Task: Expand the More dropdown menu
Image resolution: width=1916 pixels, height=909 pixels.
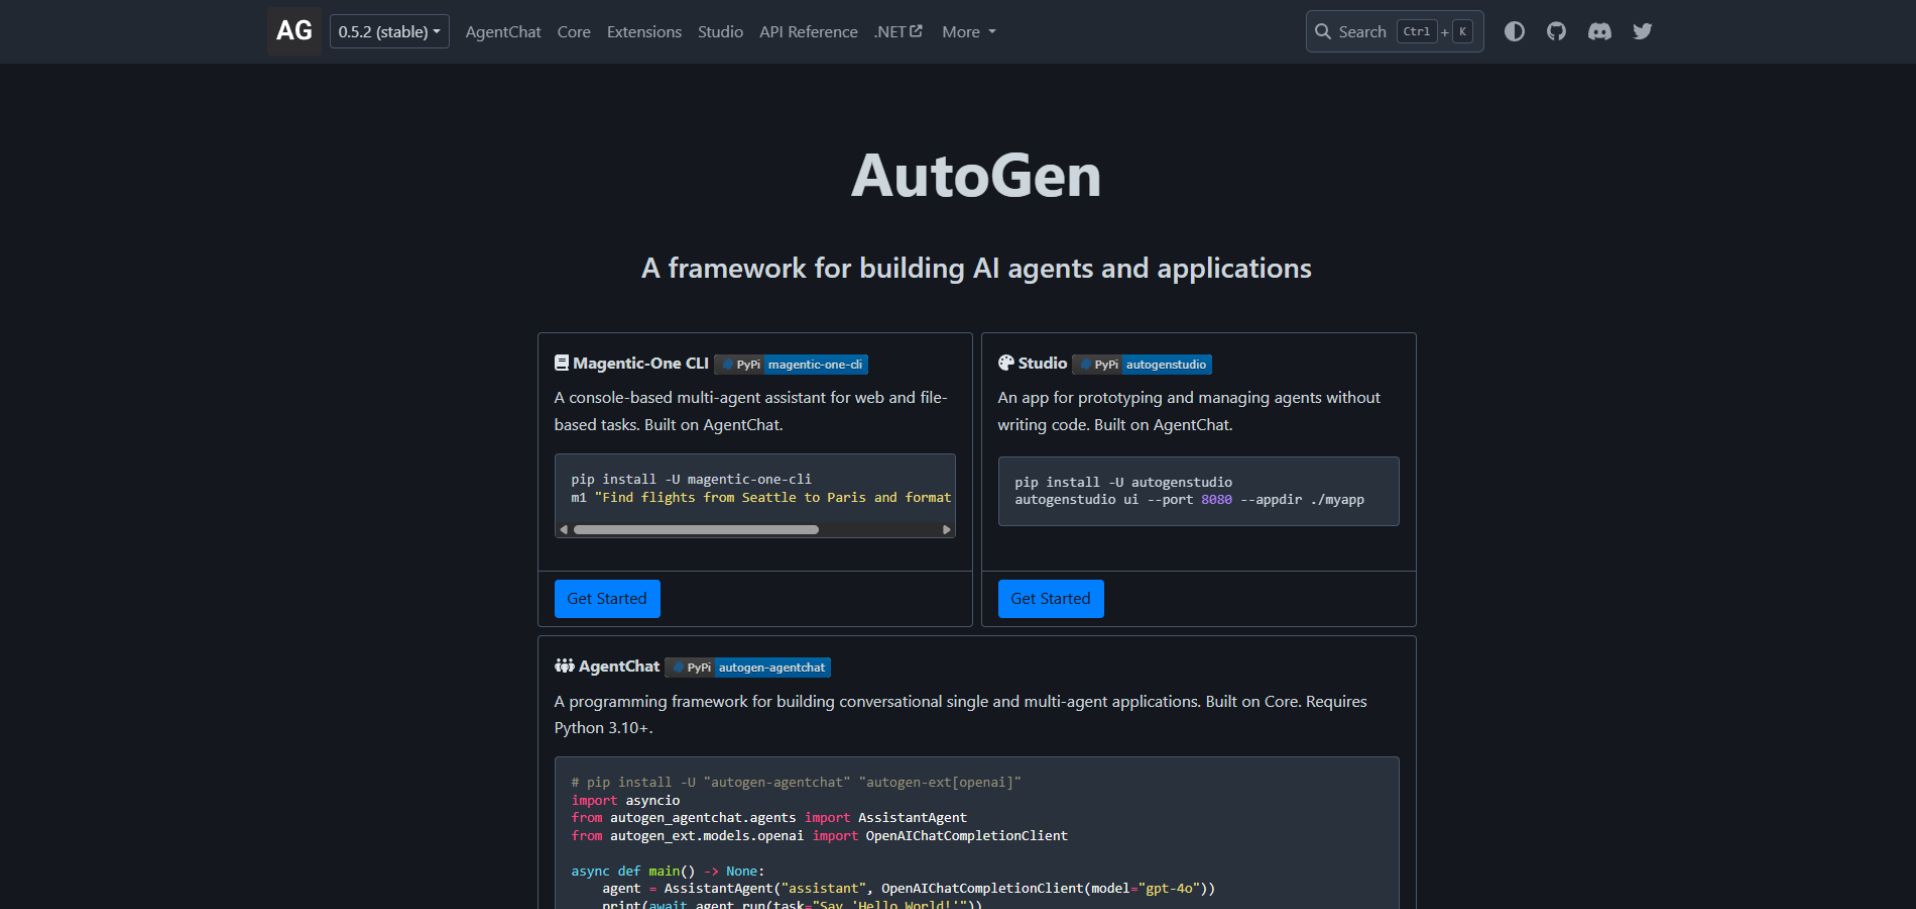Action: point(969,32)
